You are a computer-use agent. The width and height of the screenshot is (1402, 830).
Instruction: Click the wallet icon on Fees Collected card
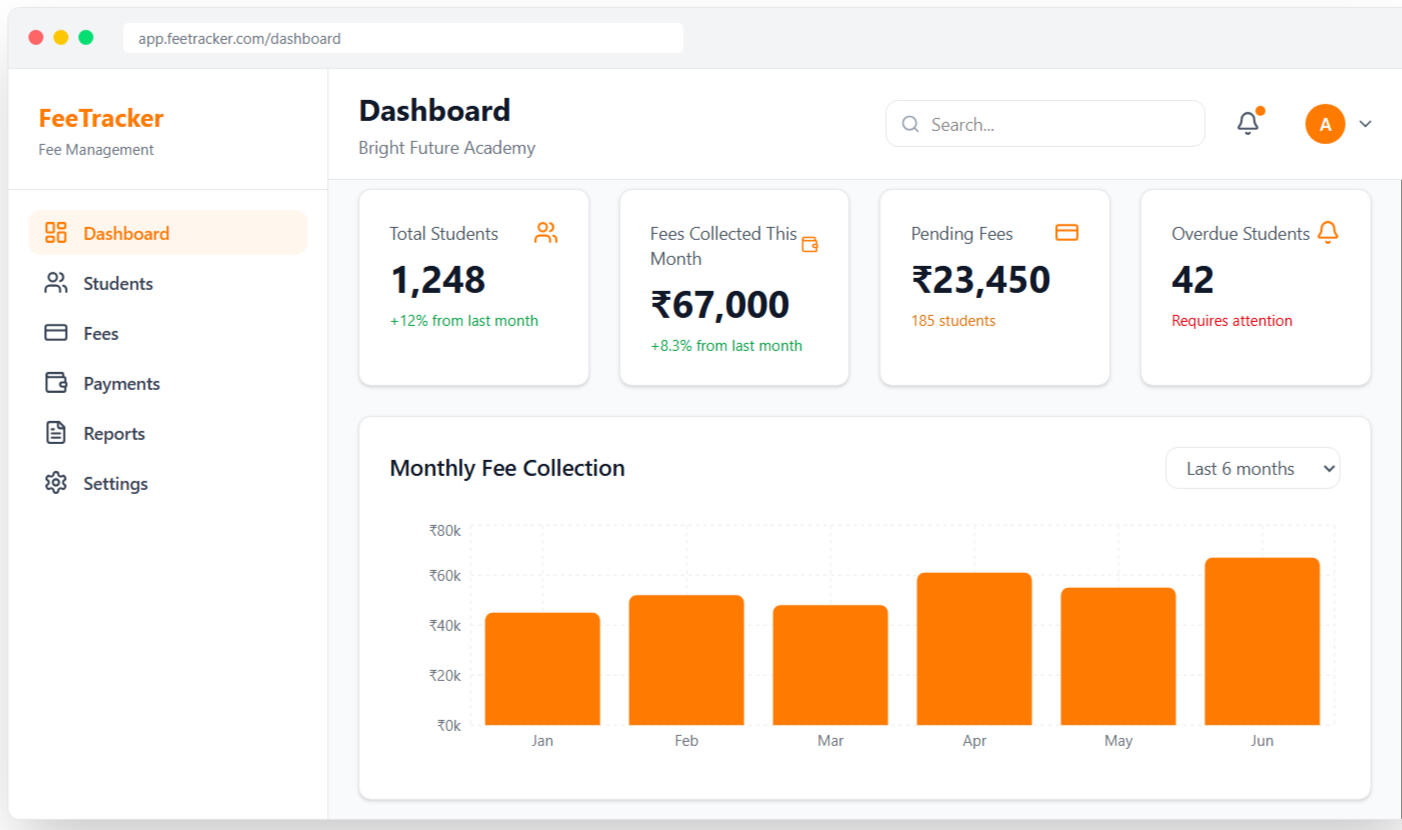(x=810, y=245)
